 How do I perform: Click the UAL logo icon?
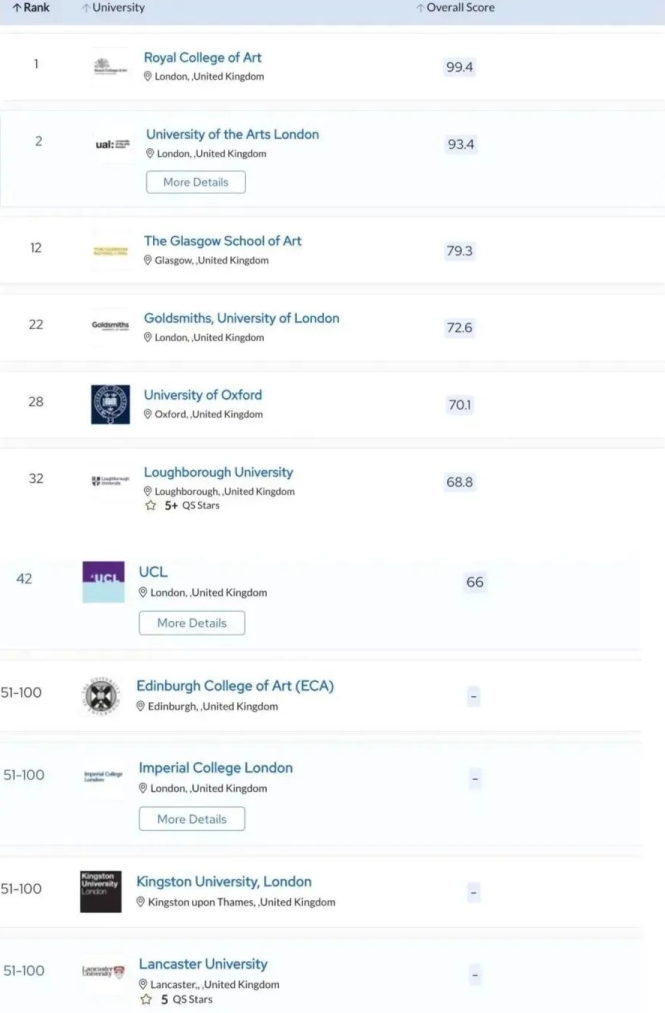tap(111, 144)
